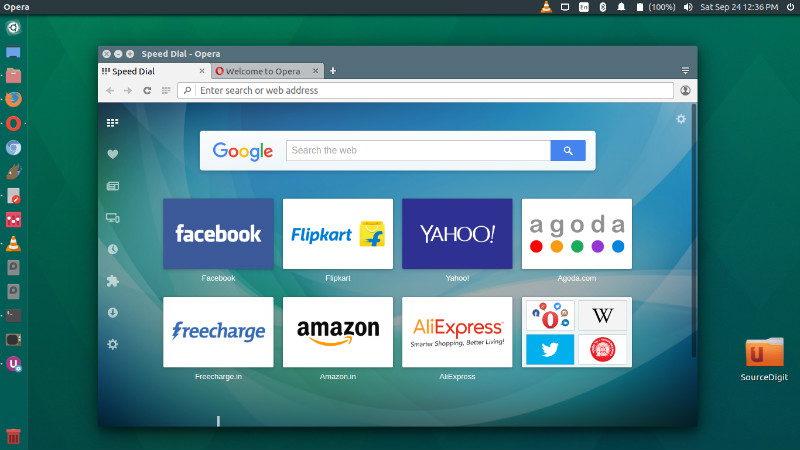This screenshot has width=800, height=450.
Task: Open the Yahoo! speed dial tile
Action: coord(457,234)
